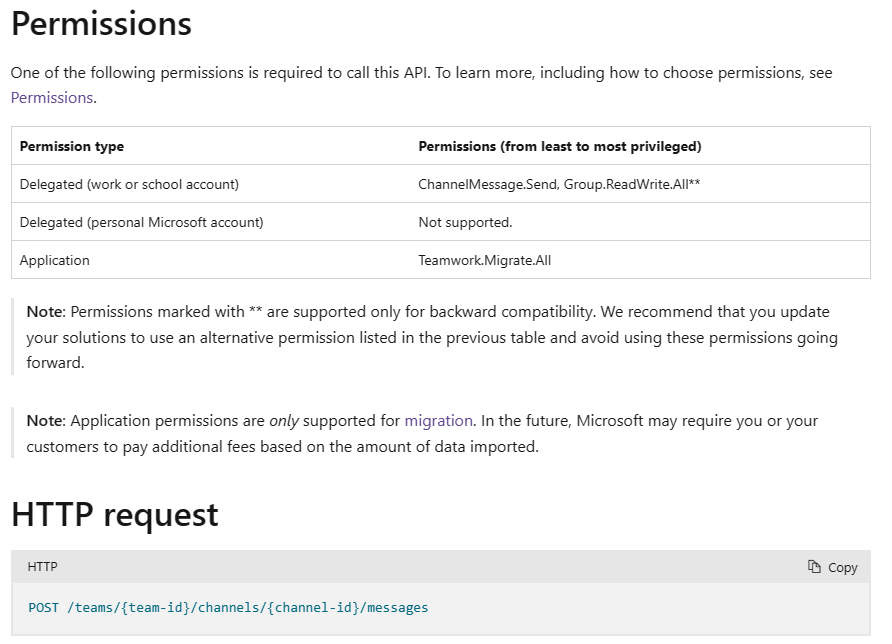Select the Application permission type cell

[x=55, y=260]
